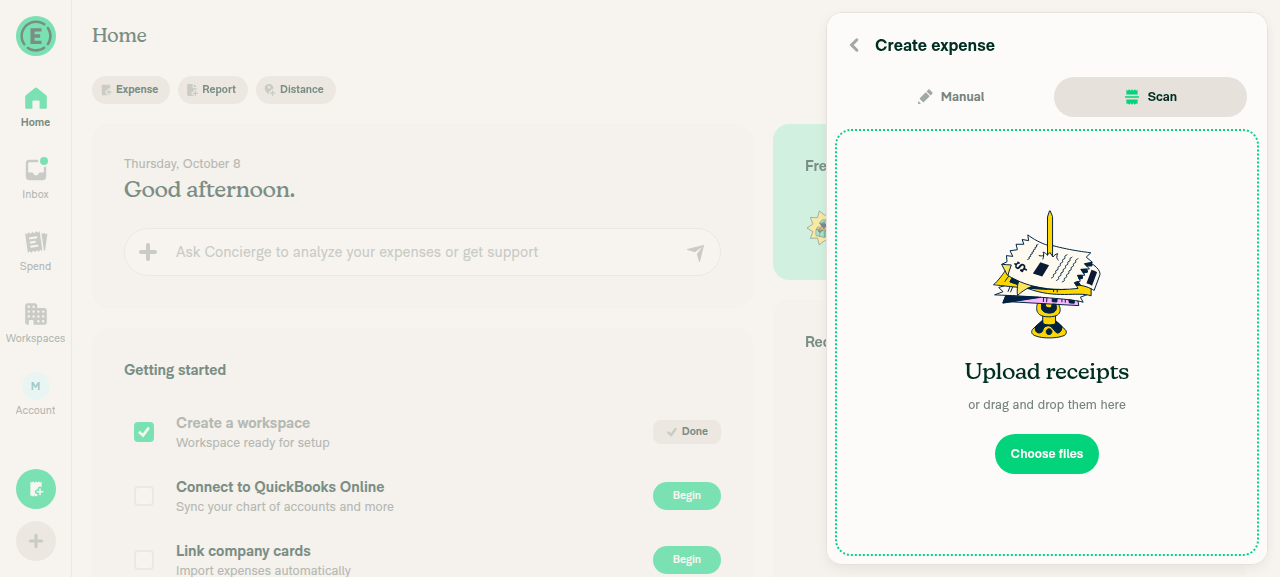Ask Concierge using the text input field
1280x577 pixels.
[x=422, y=252]
